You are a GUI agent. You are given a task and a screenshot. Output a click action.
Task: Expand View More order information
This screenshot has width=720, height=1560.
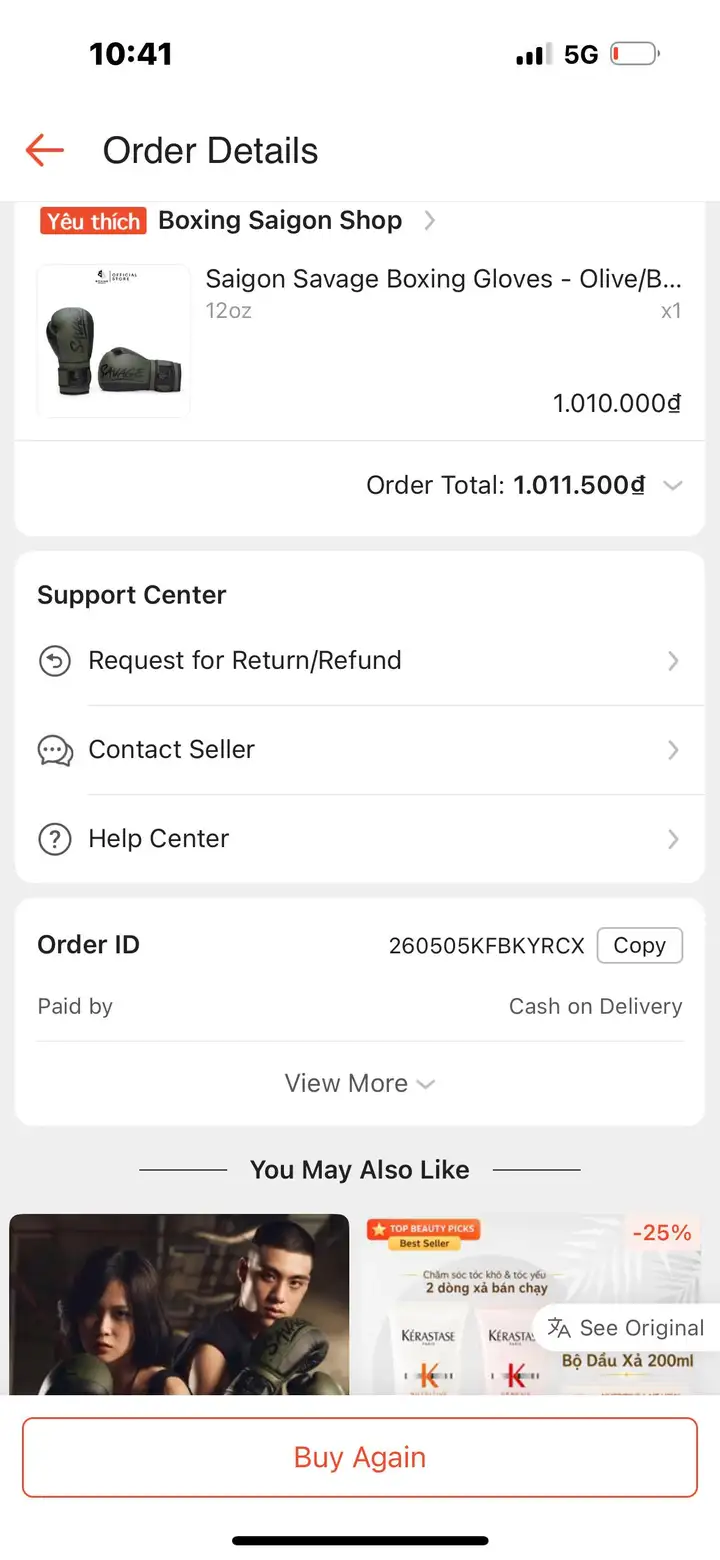360,1084
